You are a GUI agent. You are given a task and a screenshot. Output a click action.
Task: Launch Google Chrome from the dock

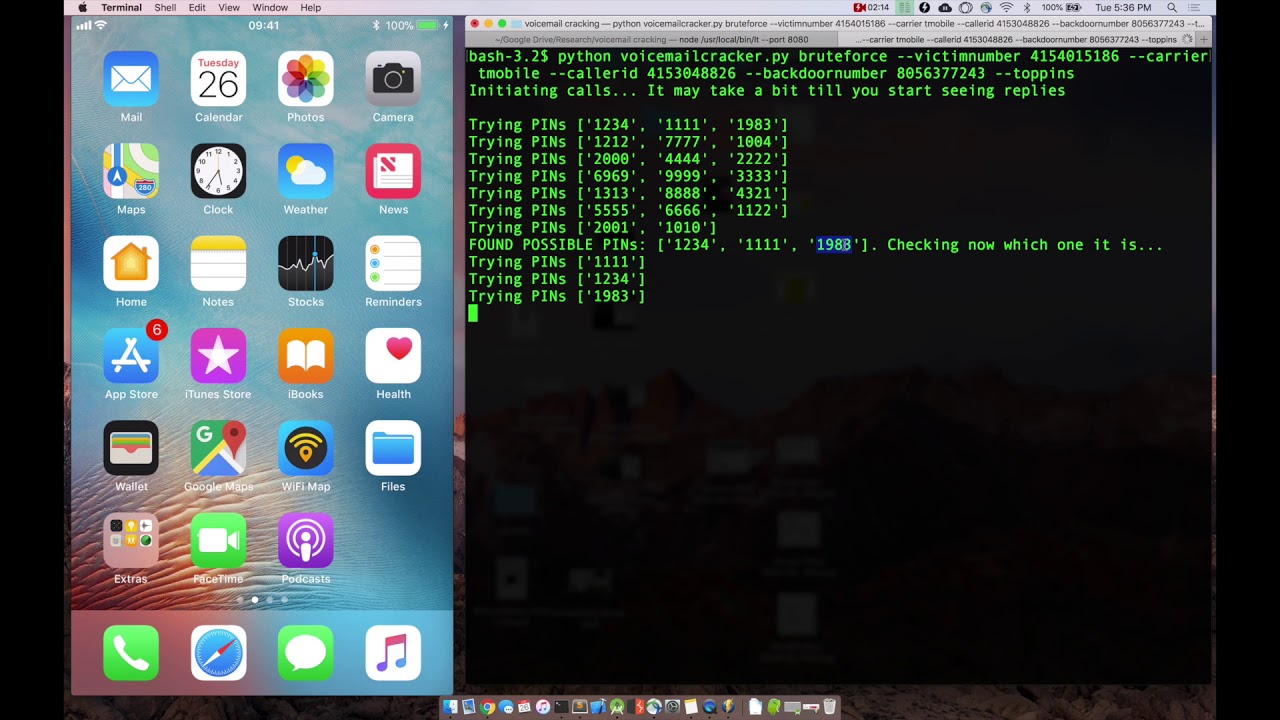[487, 707]
